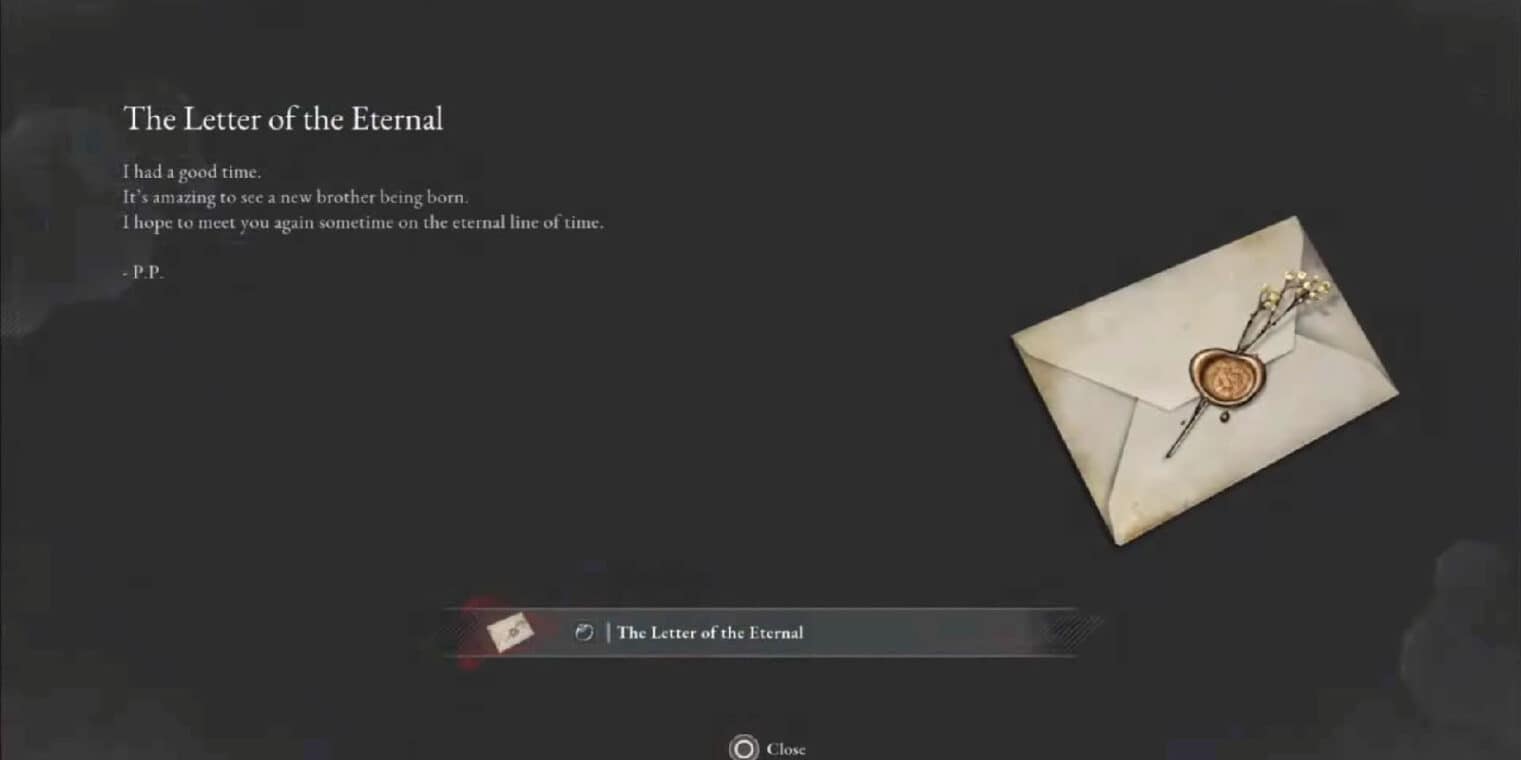1521x760 pixels.
Task: Click the small collectible-type icon before the item name
Action: (585, 632)
